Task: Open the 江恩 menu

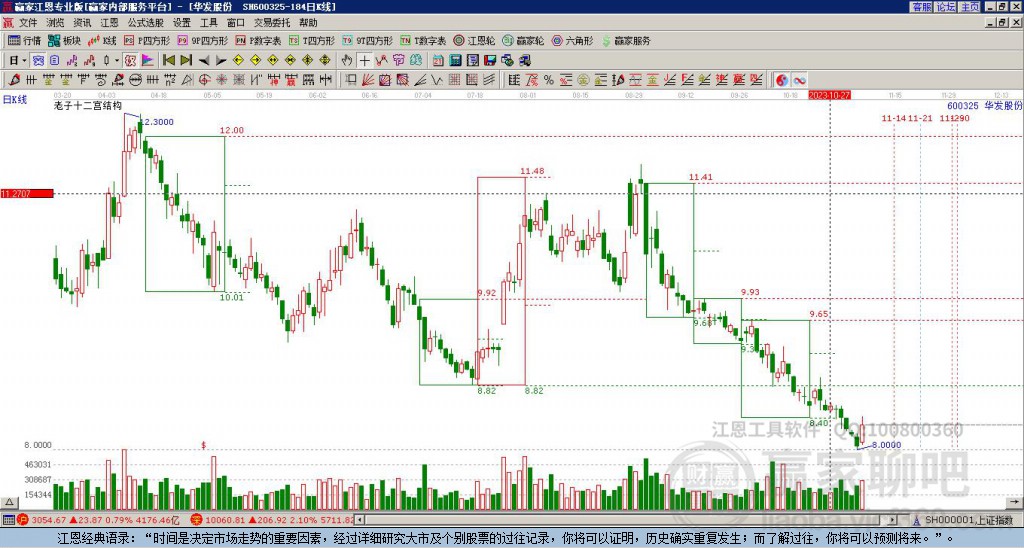Action: [109, 23]
